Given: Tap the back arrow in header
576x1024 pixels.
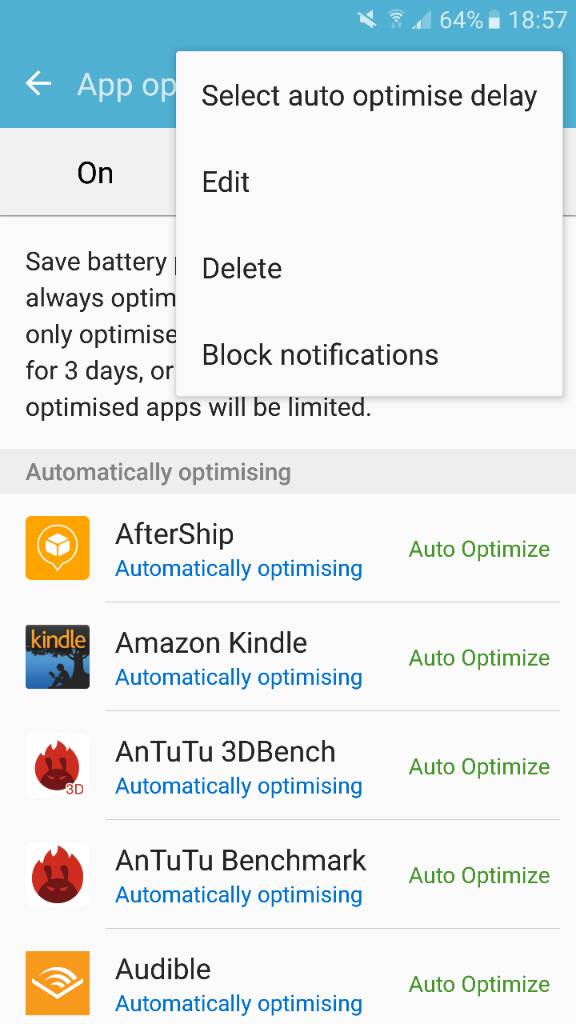Looking at the screenshot, I should click(x=39, y=84).
